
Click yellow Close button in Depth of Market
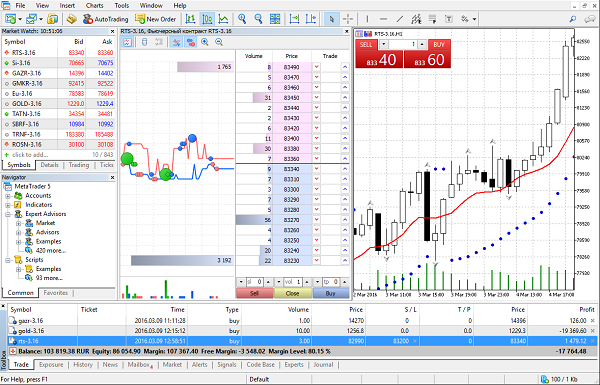[292, 293]
